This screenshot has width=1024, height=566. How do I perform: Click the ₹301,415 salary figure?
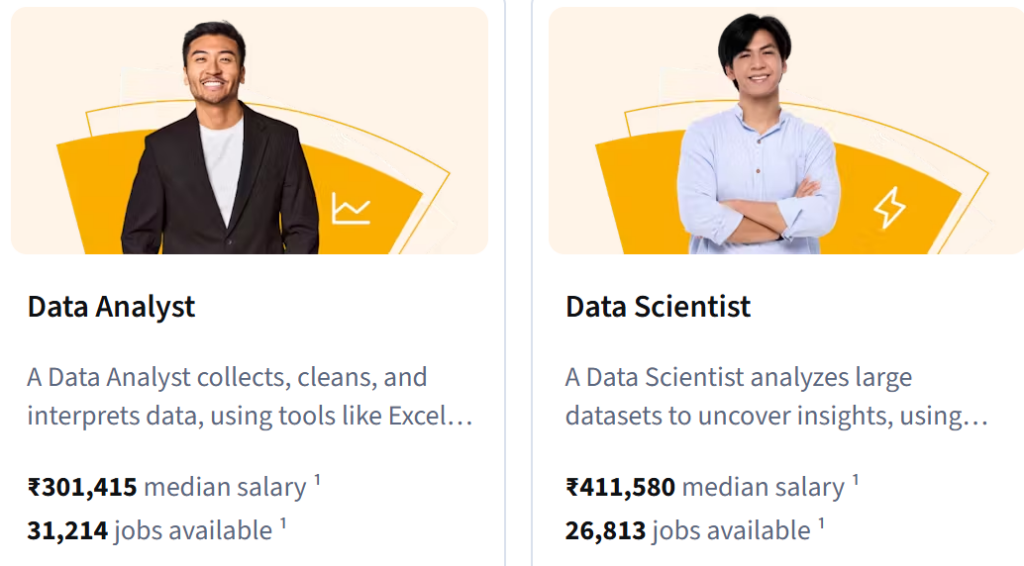82,487
